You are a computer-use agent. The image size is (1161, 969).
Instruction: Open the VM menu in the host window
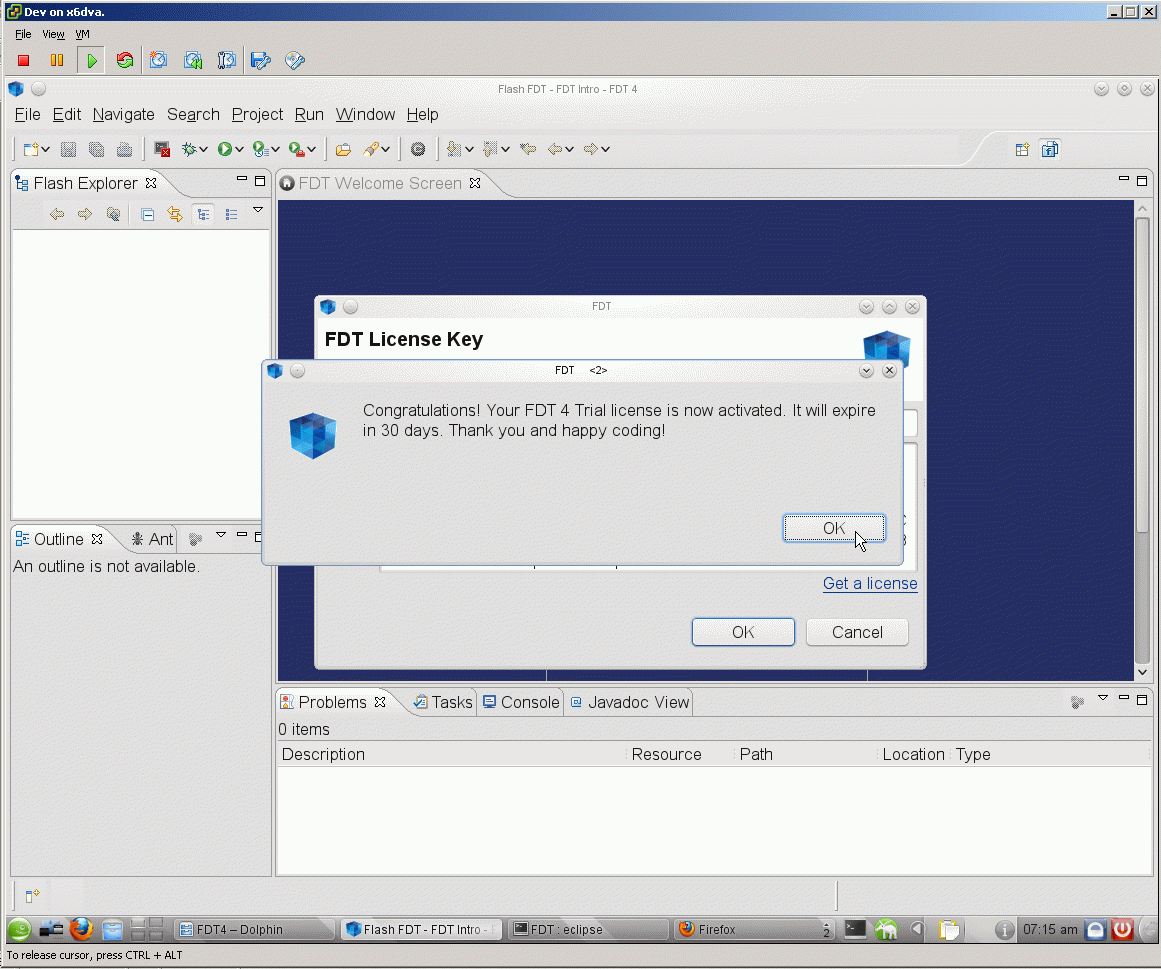click(x=82, y=34)
